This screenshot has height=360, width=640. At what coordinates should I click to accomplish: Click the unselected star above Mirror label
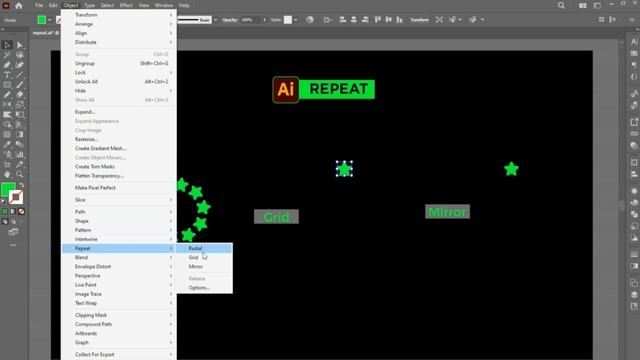coord(511,169)
